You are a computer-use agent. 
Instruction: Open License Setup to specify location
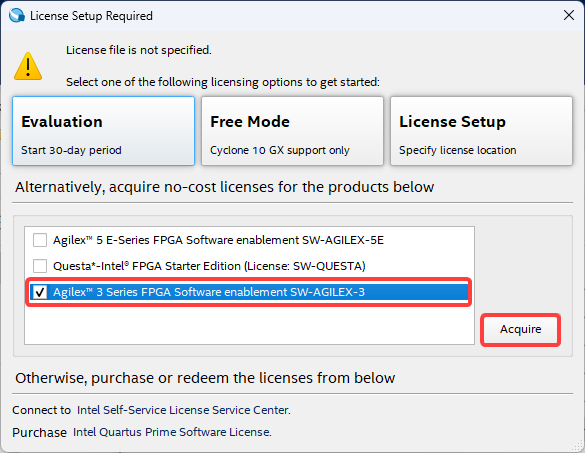point(481,131)
